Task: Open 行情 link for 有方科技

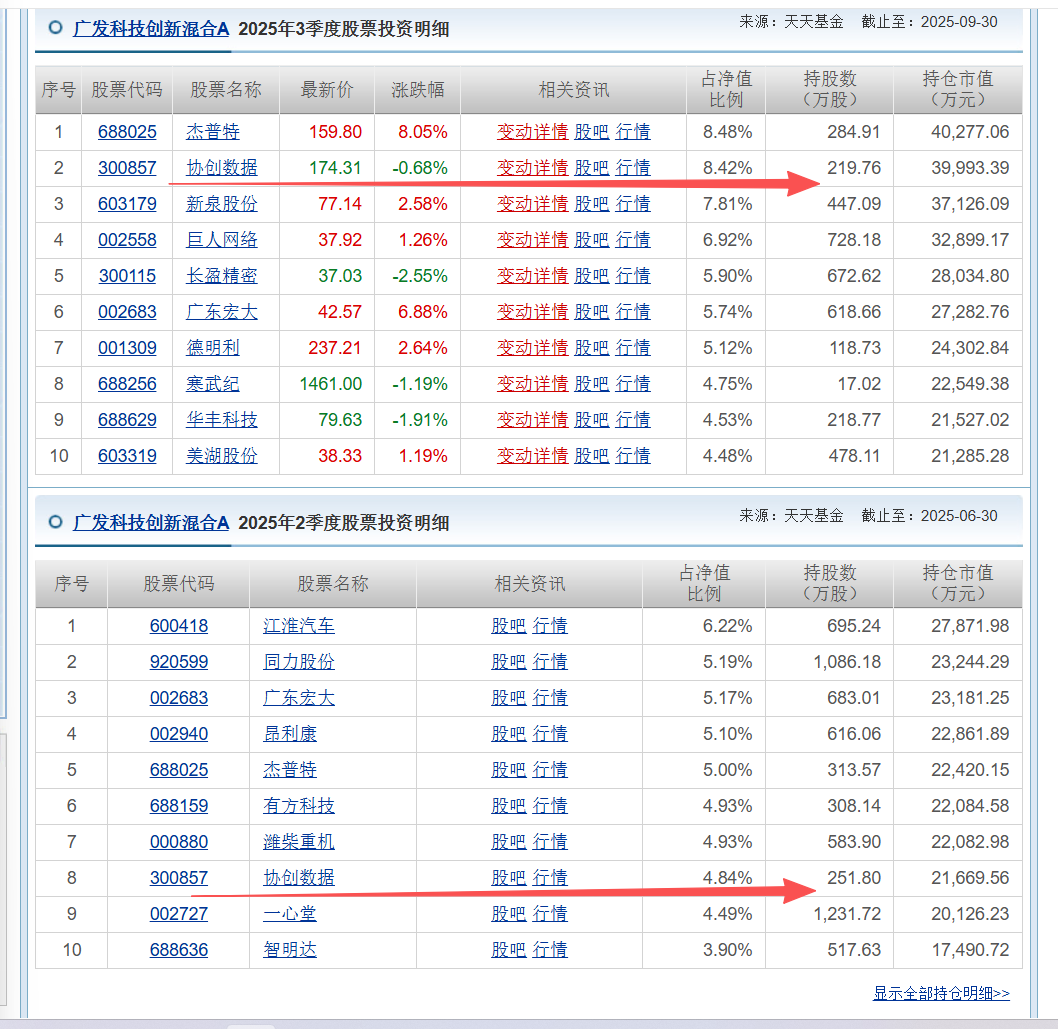Action: tap(550, 806)
